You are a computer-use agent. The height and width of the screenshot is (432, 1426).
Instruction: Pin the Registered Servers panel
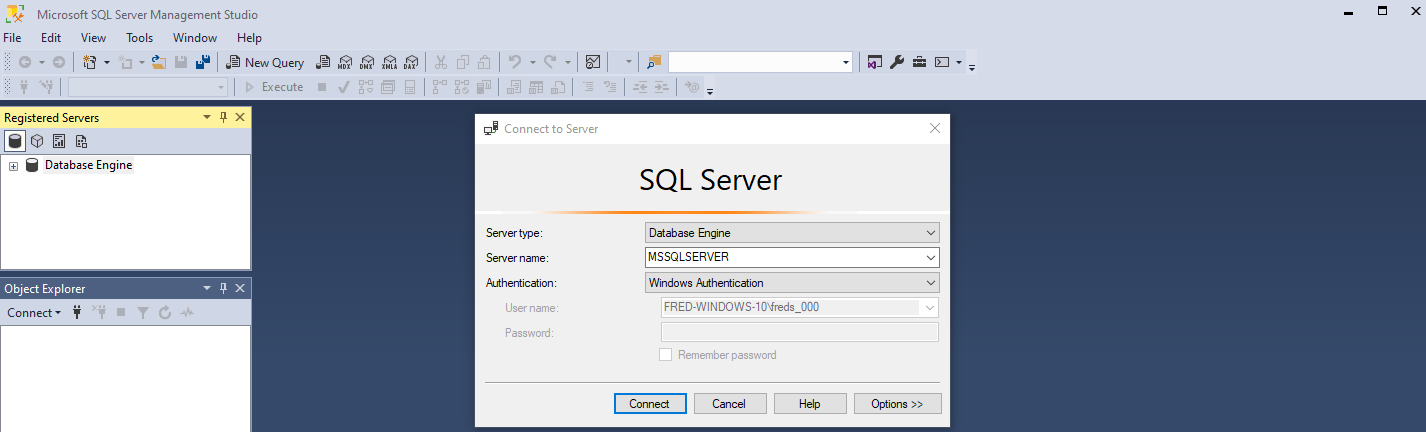[223, 118]
